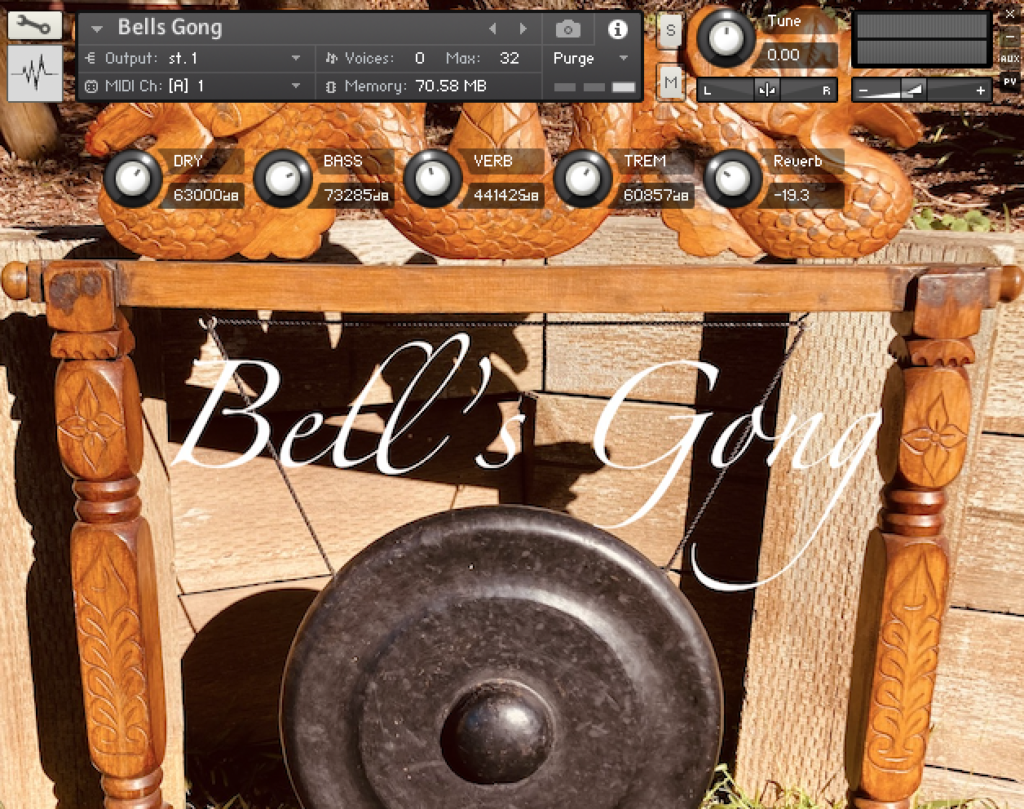This screenshot has height=809, width=1024.
Task: Edit the Max voices value 32
Action: [x=509, y=58]
